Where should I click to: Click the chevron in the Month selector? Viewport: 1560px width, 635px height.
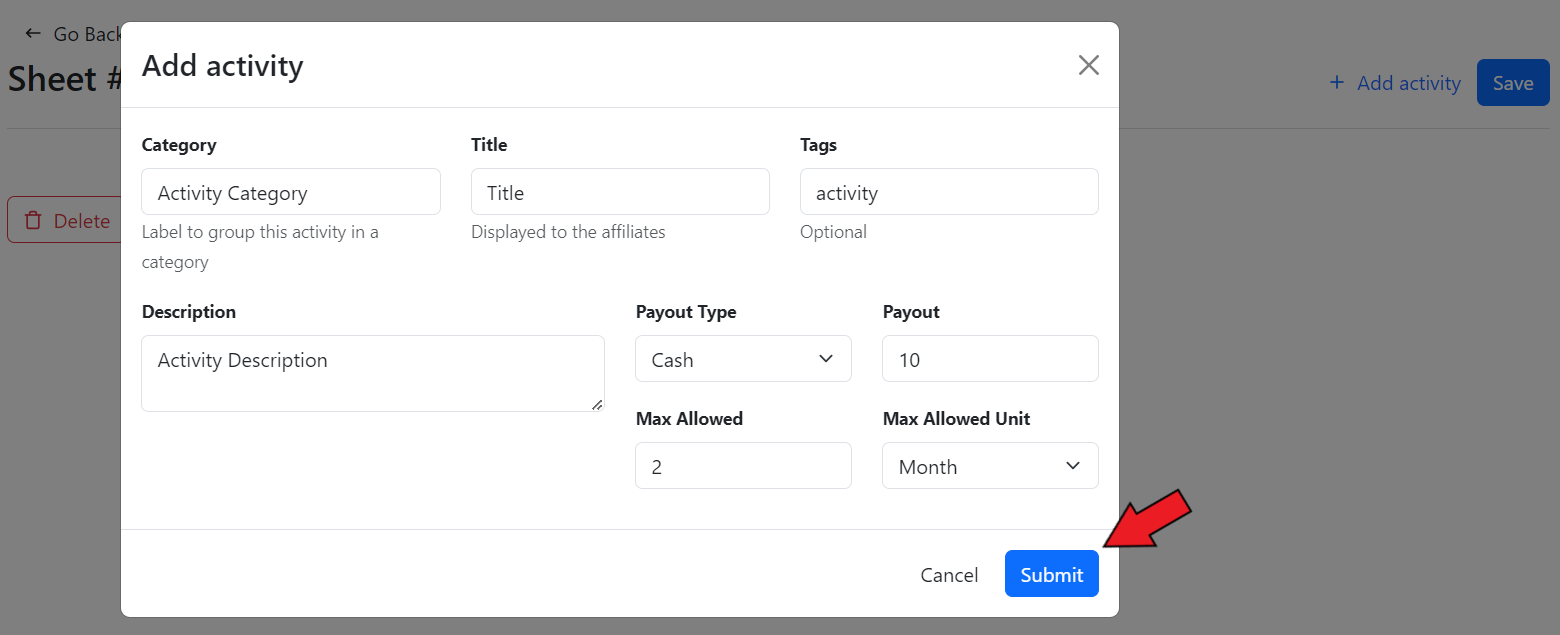1073,466
